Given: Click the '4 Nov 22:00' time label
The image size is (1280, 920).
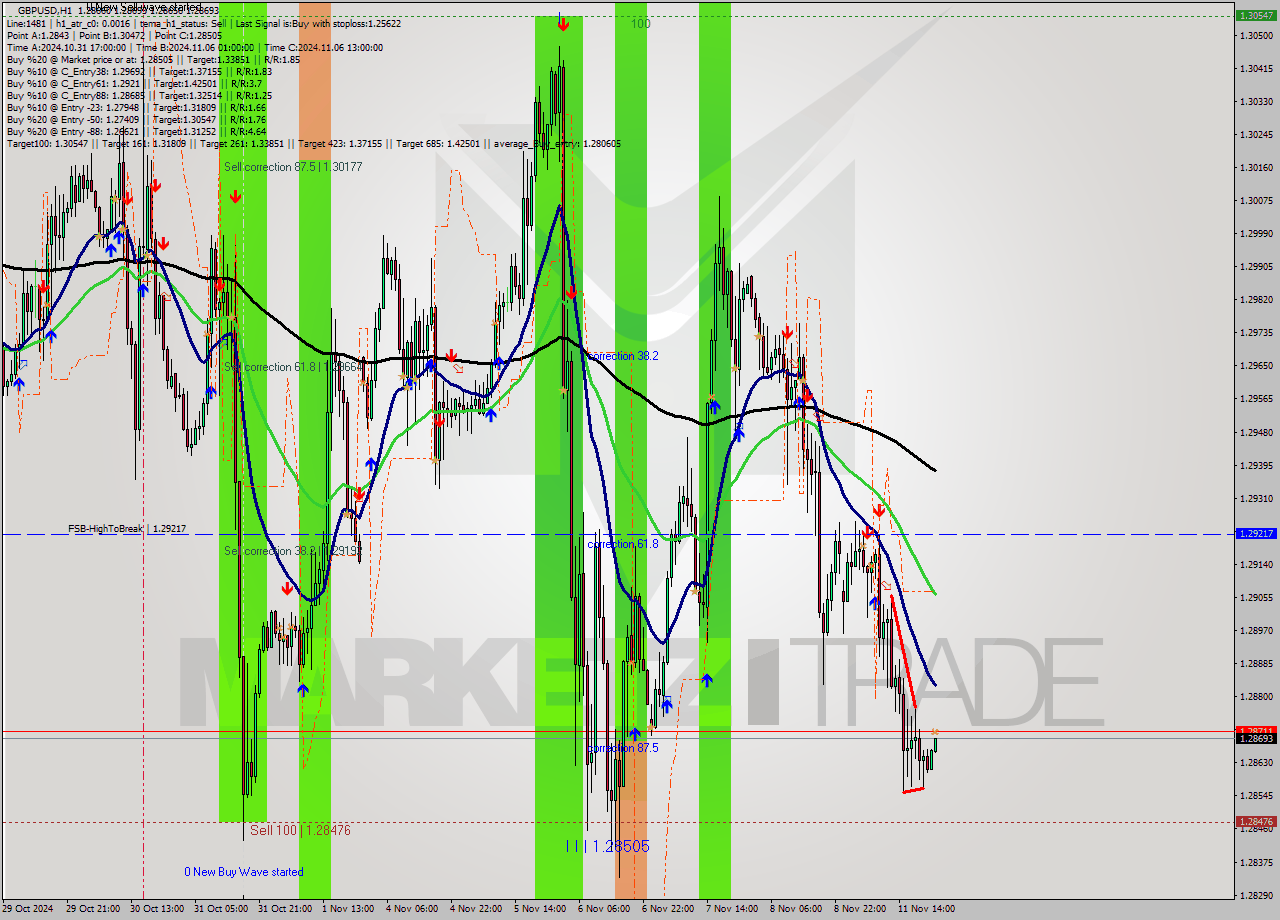Looking at the screenshot, I should pyautogui.click(x=476, y=909).
